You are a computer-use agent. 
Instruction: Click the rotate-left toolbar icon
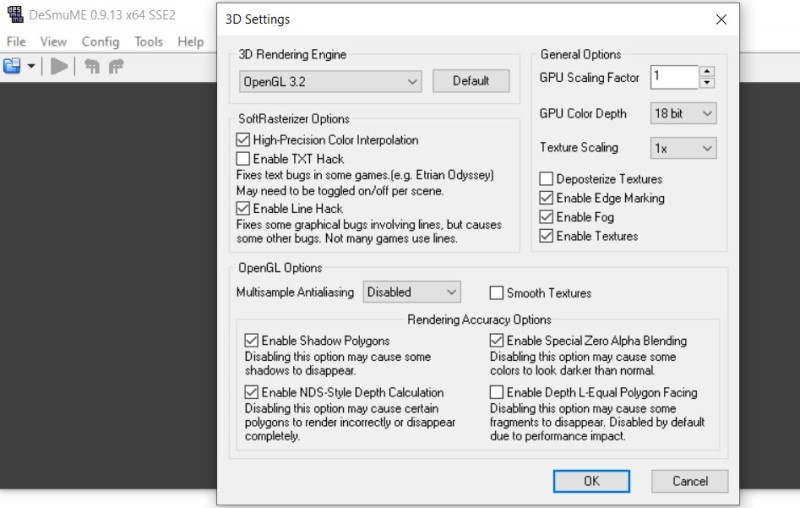click(92, 66)
